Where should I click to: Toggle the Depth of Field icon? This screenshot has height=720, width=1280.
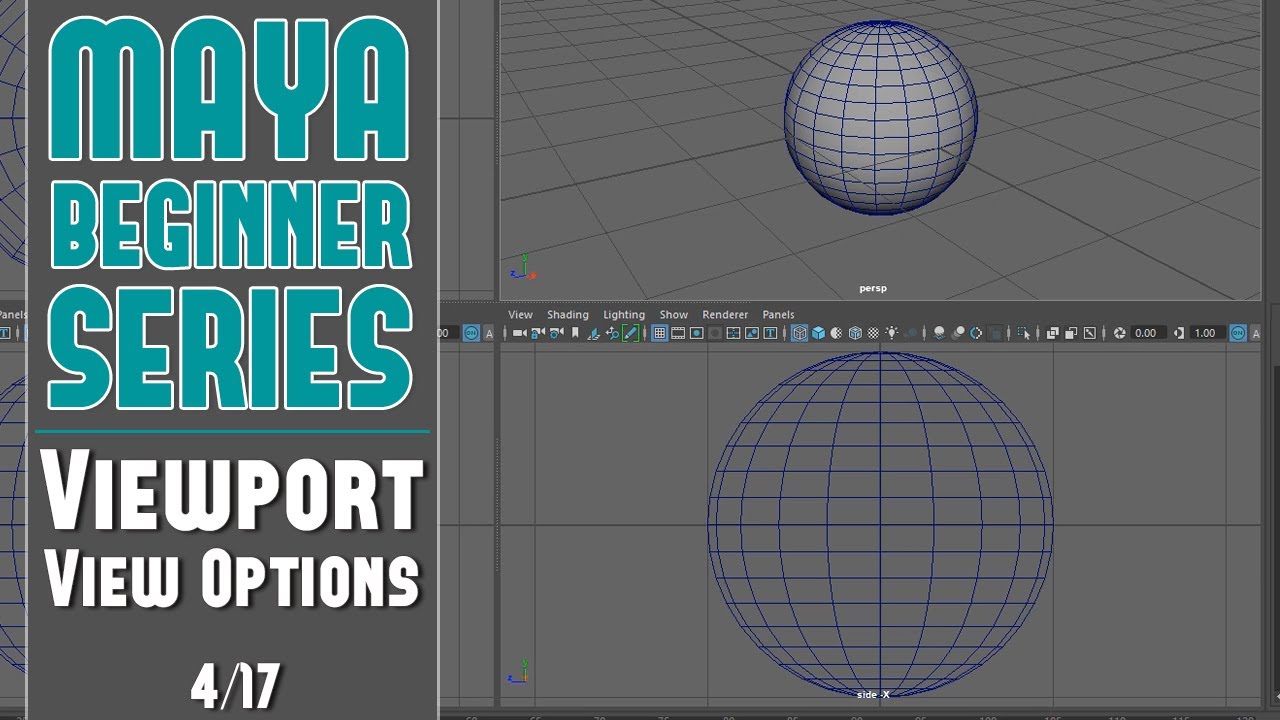click(x=995, y=333)
